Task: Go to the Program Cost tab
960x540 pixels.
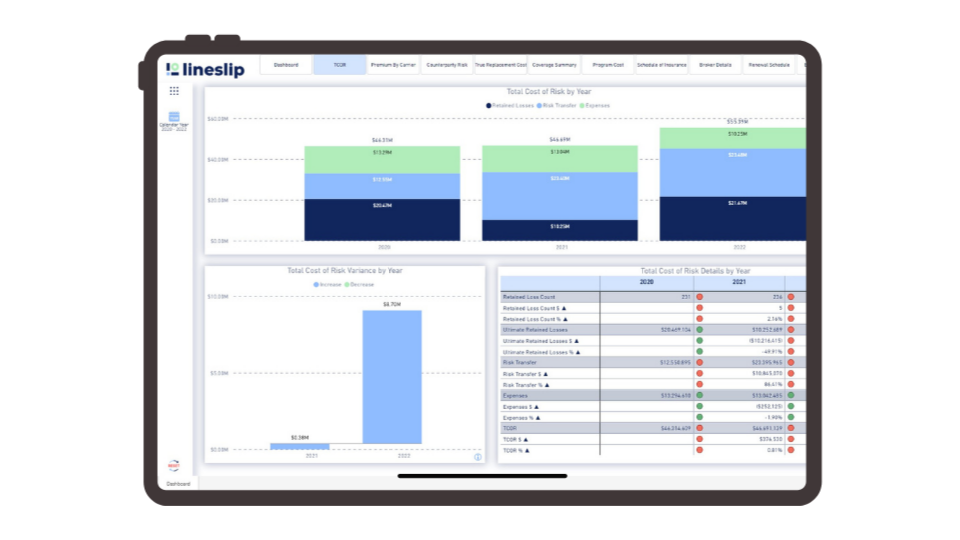Action: click(x=608, y=65)
